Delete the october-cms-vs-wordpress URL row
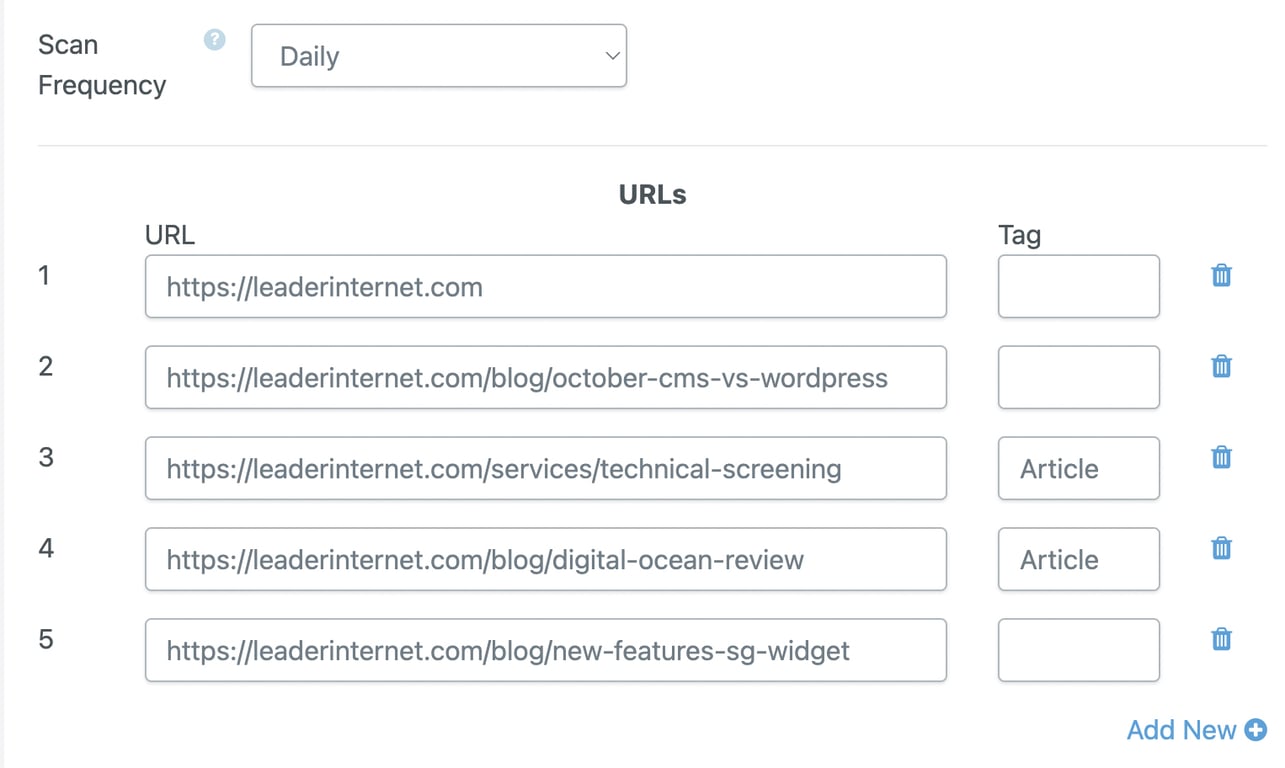Screen dimensions: 1285x768 (1221, 367)
